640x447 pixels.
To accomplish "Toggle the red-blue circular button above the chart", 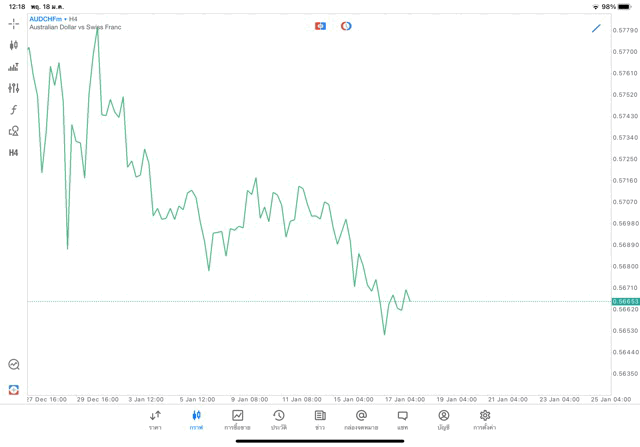I will pos(346,26).
